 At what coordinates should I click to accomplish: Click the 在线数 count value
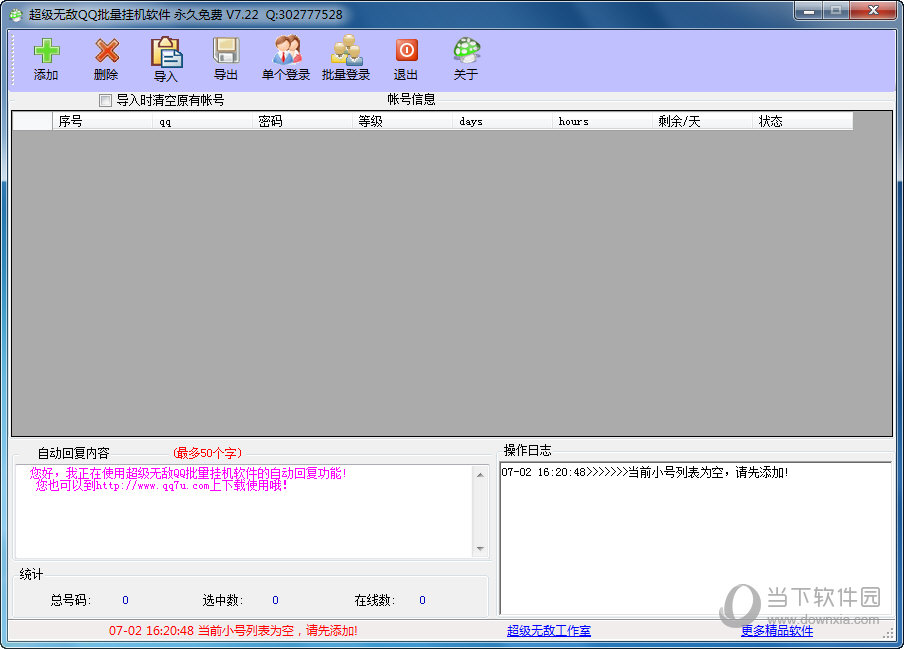(x=423, y=600)
